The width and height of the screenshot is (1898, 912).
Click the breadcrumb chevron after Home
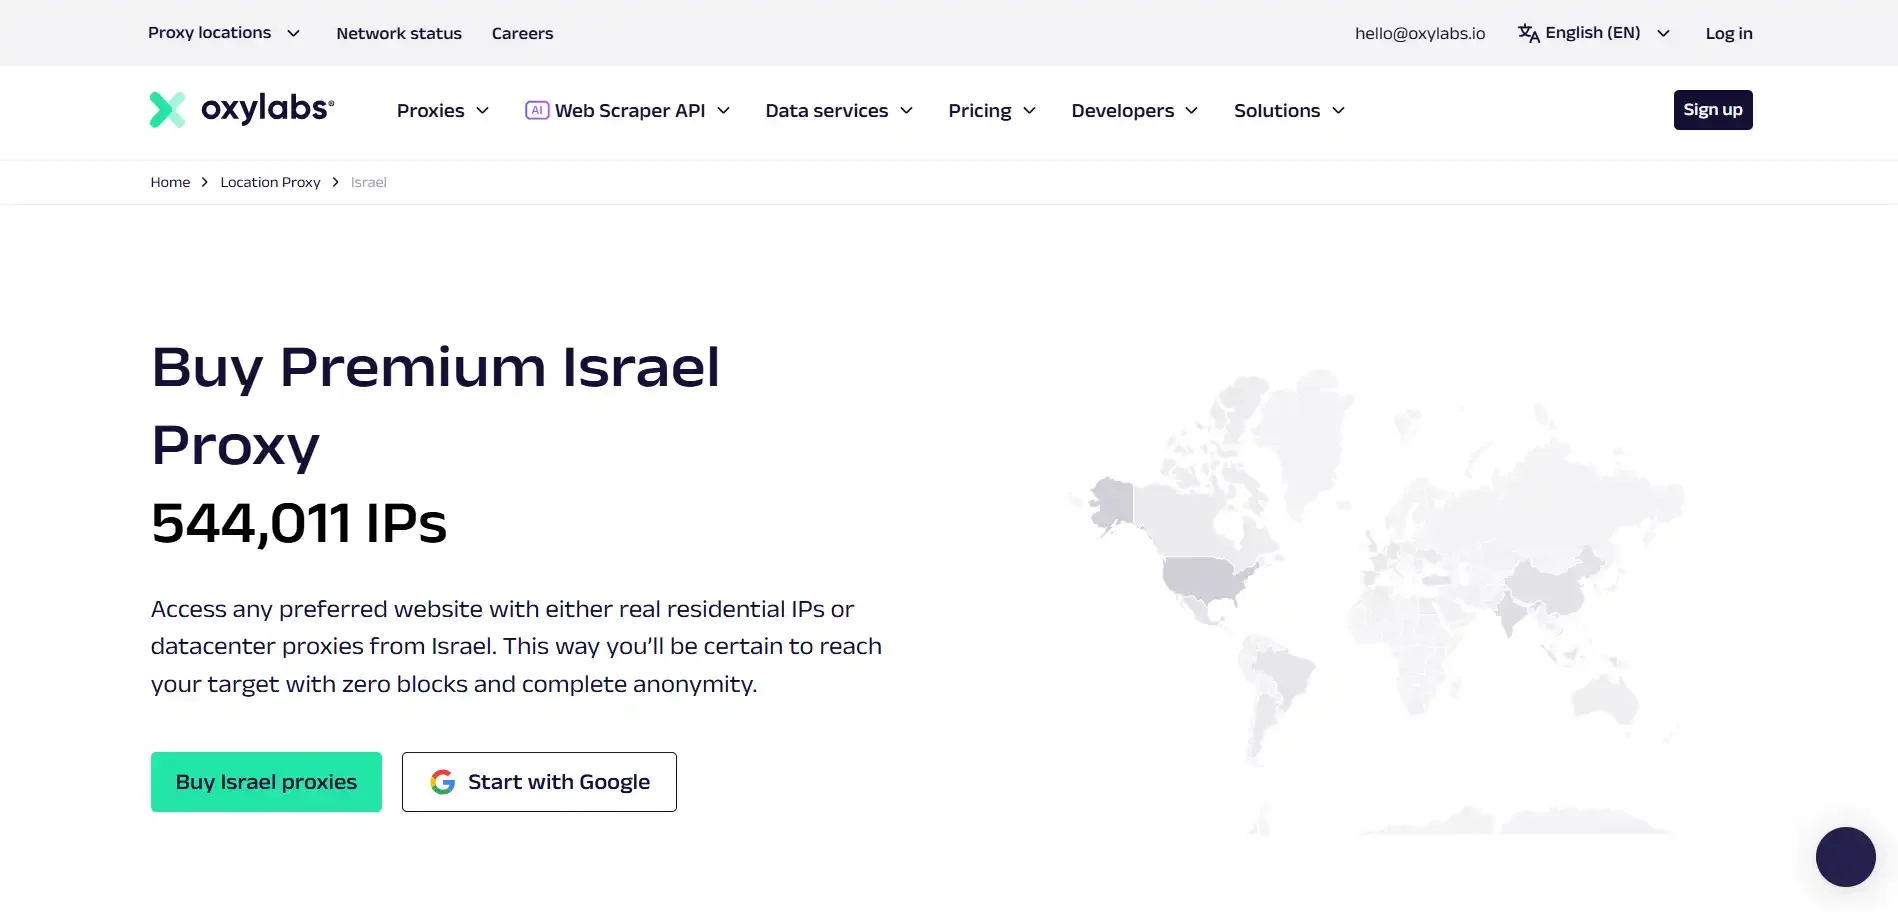pyautogui.click(x=205, y=182)
